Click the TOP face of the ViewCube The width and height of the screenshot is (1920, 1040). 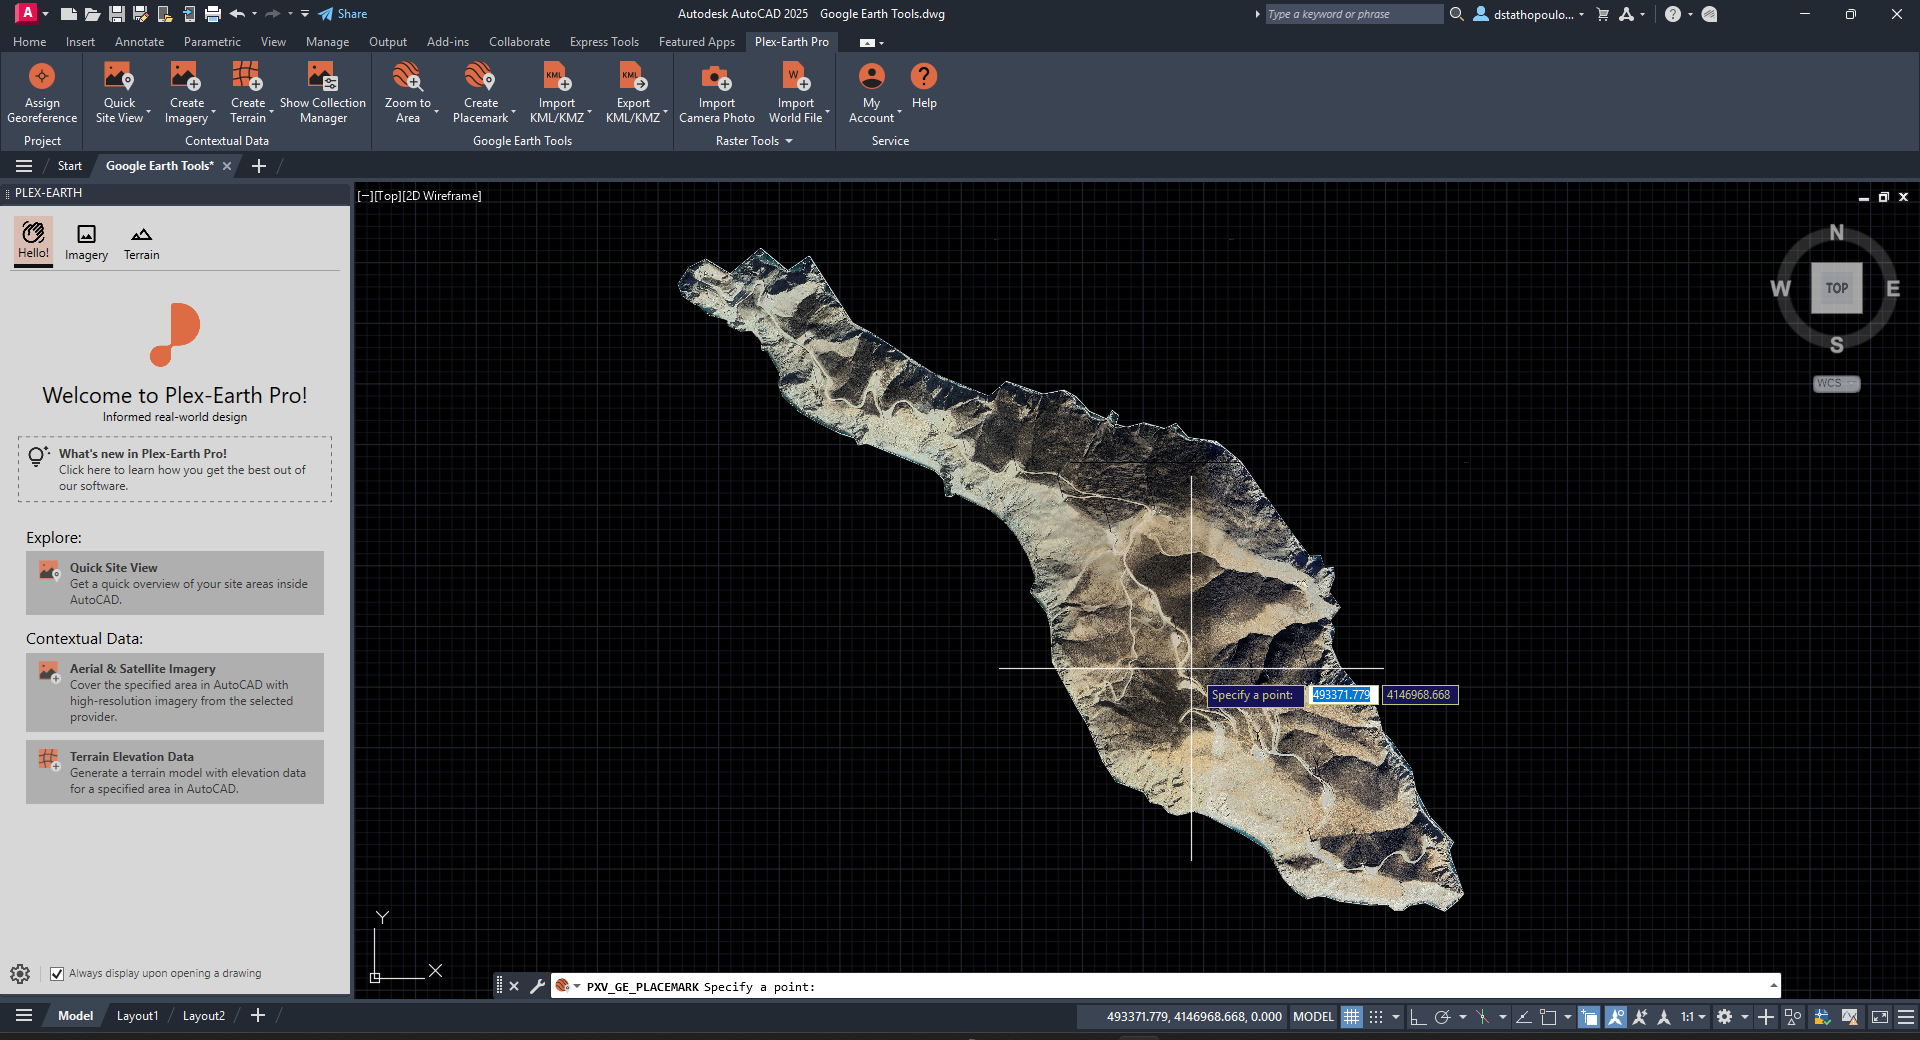tap(1836, 288)
